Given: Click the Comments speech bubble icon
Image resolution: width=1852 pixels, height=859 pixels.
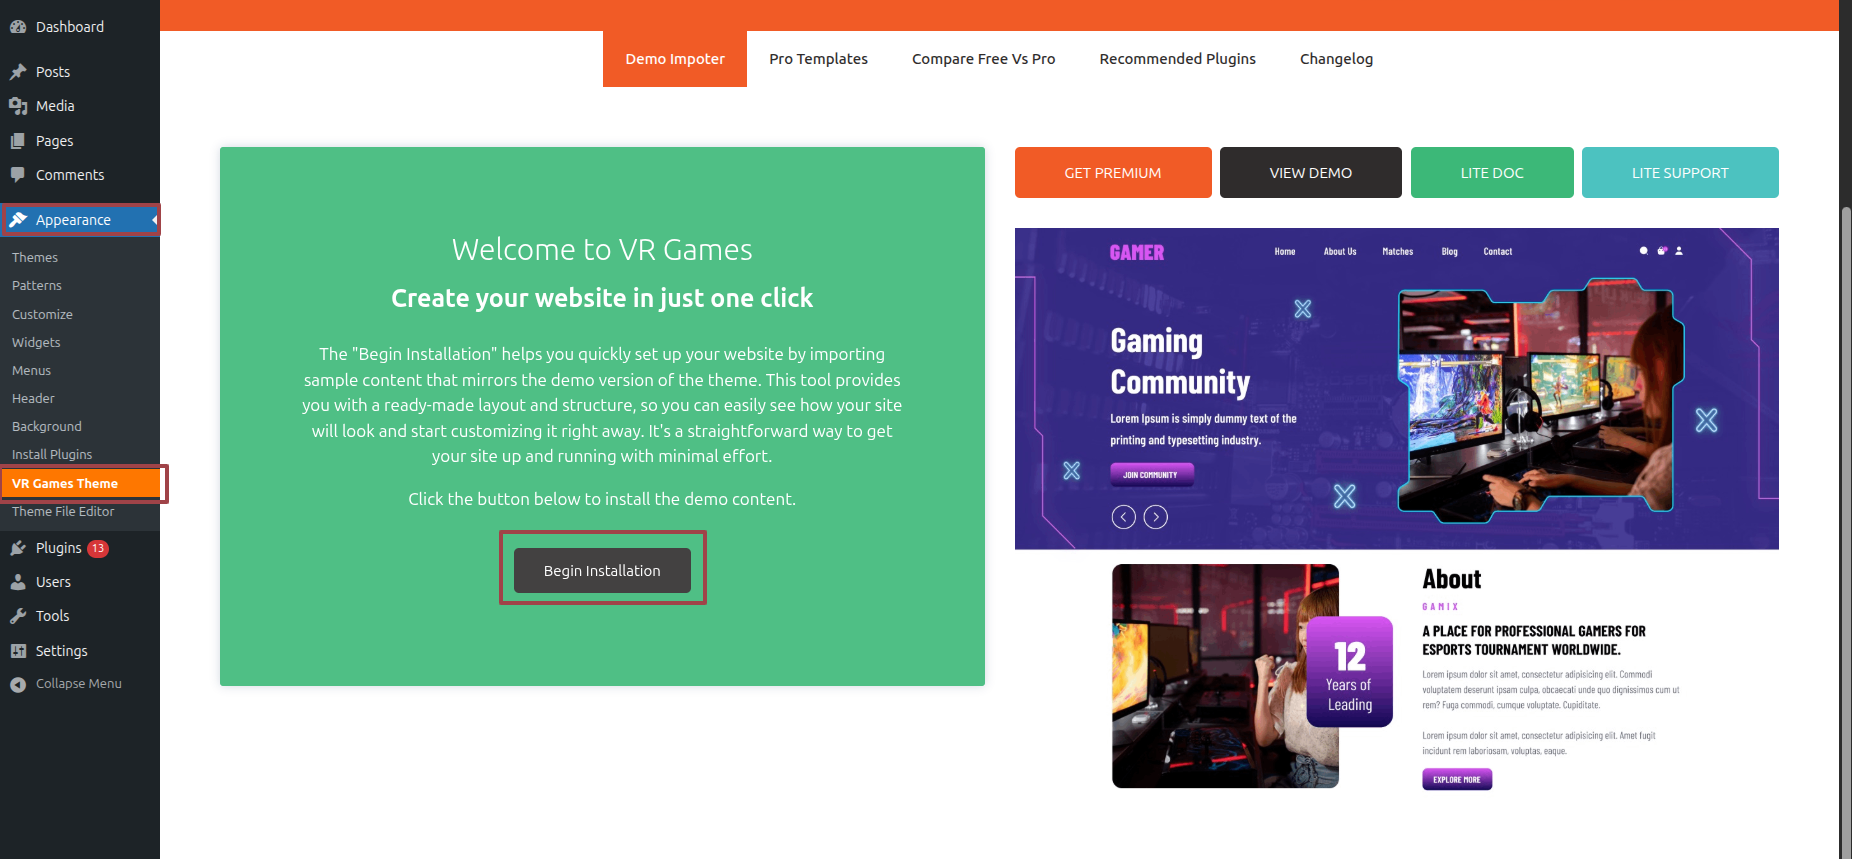Looking at the screenshot, I should pos(18,175).
